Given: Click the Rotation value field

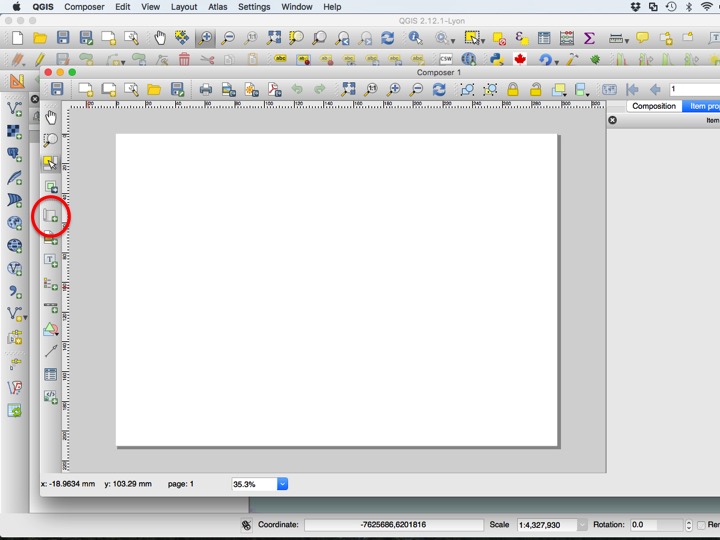Looking at the screenshot, I should pos(657,524).
